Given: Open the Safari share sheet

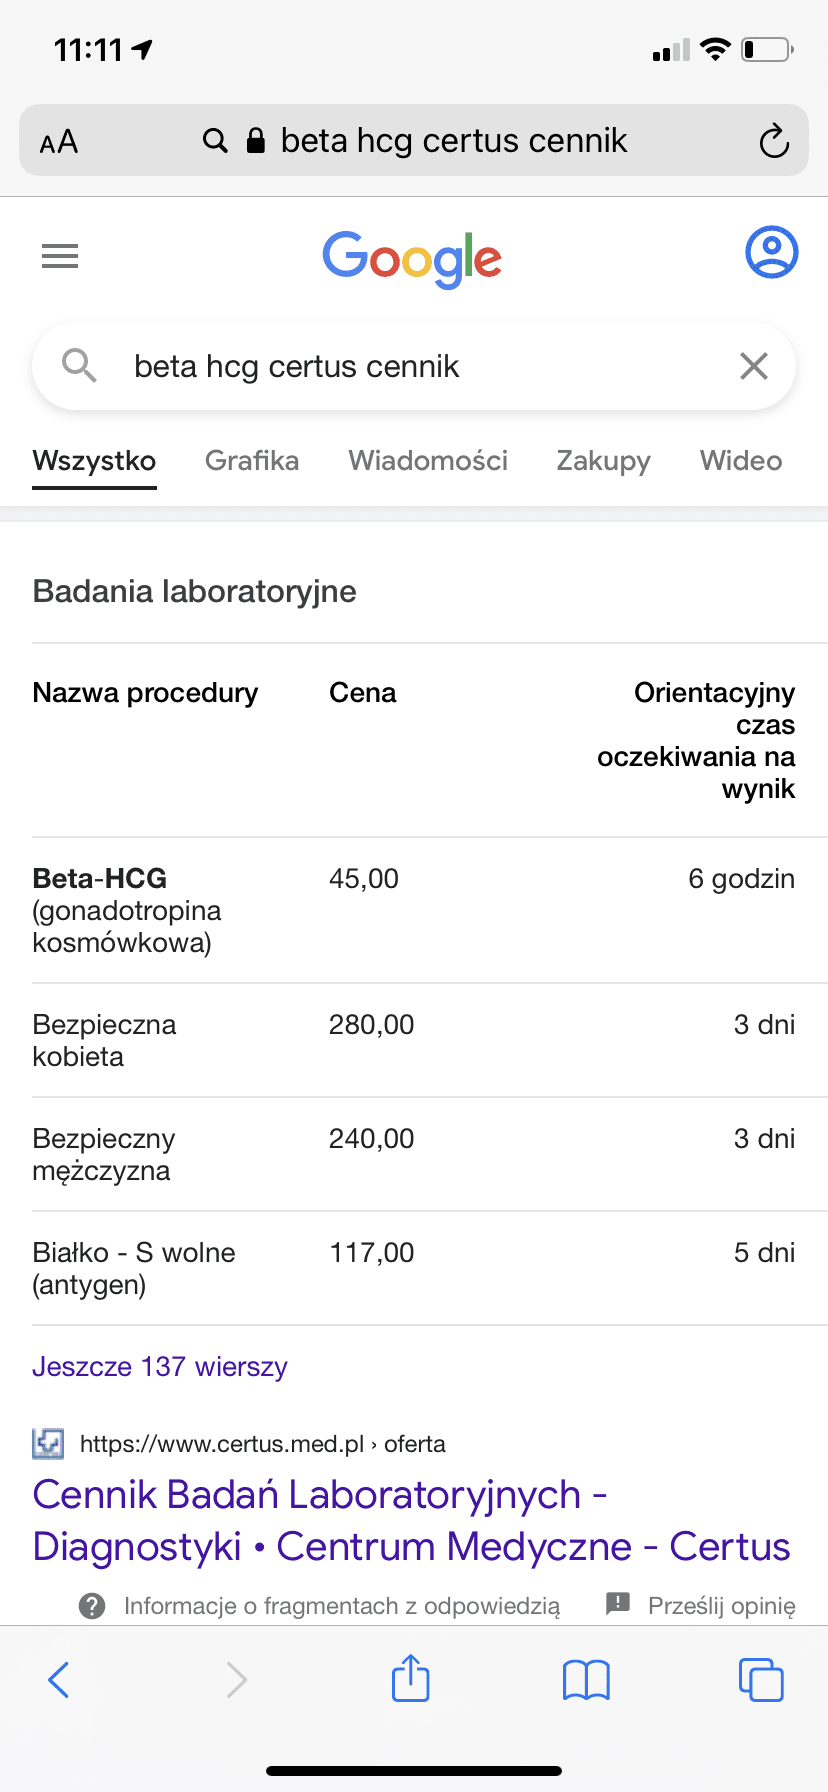Looking at the screenshot, I should (x=410, y=1678).
